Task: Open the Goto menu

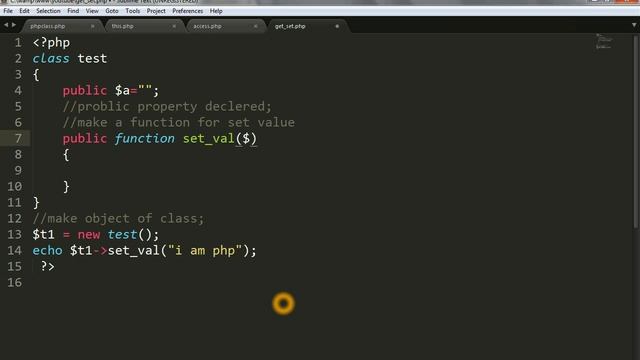Action: (x=111, y=11)
